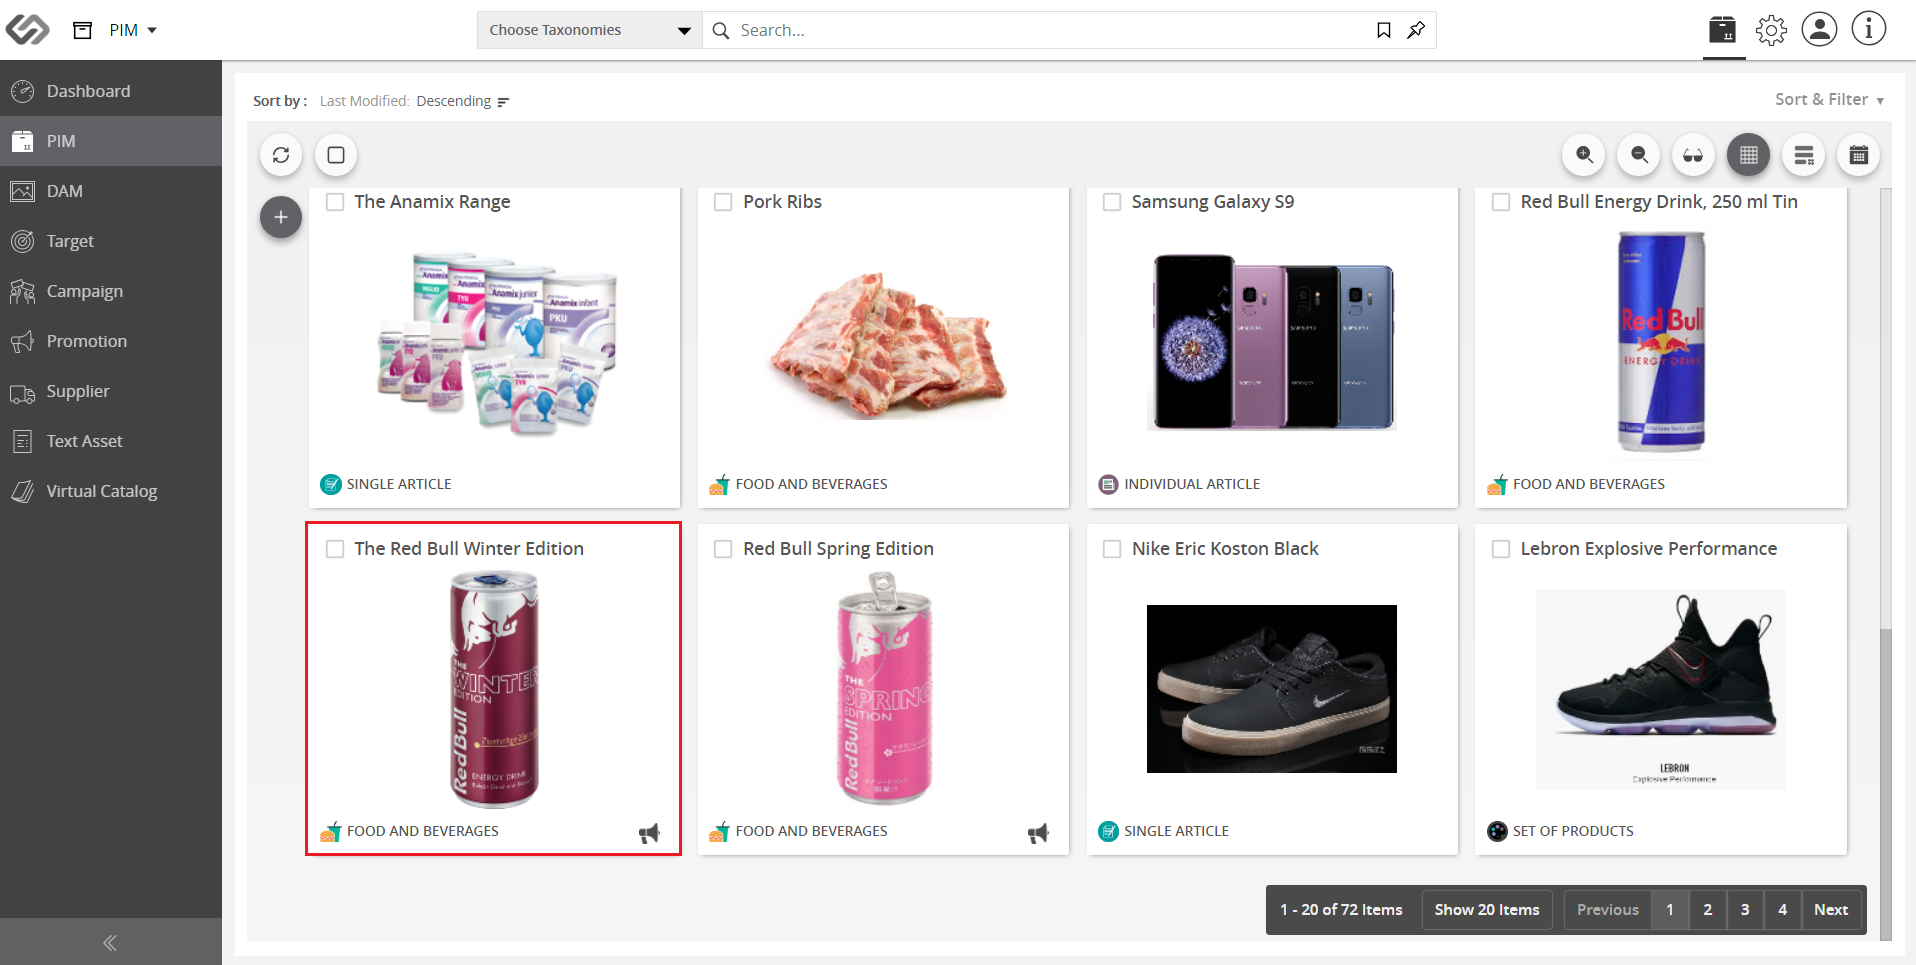Open the Samsung Galaxy S9 product image

(1272, 343)
